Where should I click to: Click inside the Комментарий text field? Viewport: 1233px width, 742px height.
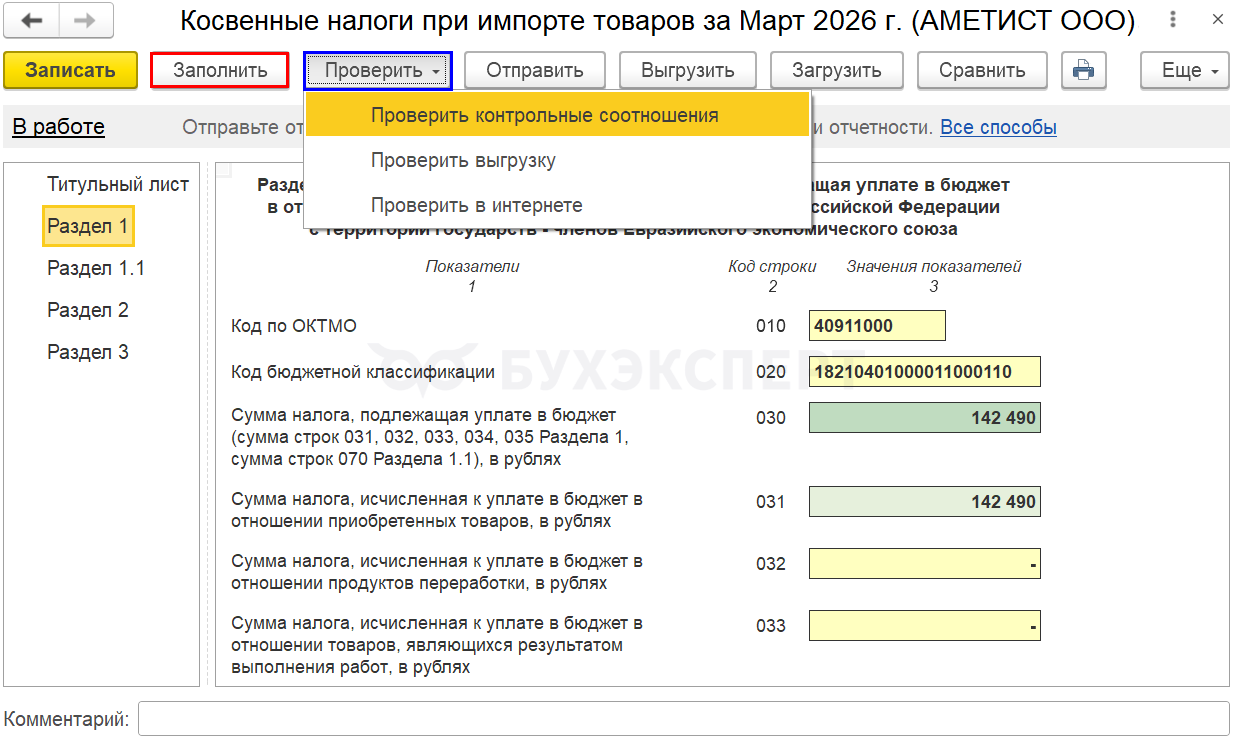(x=683, y=718)
